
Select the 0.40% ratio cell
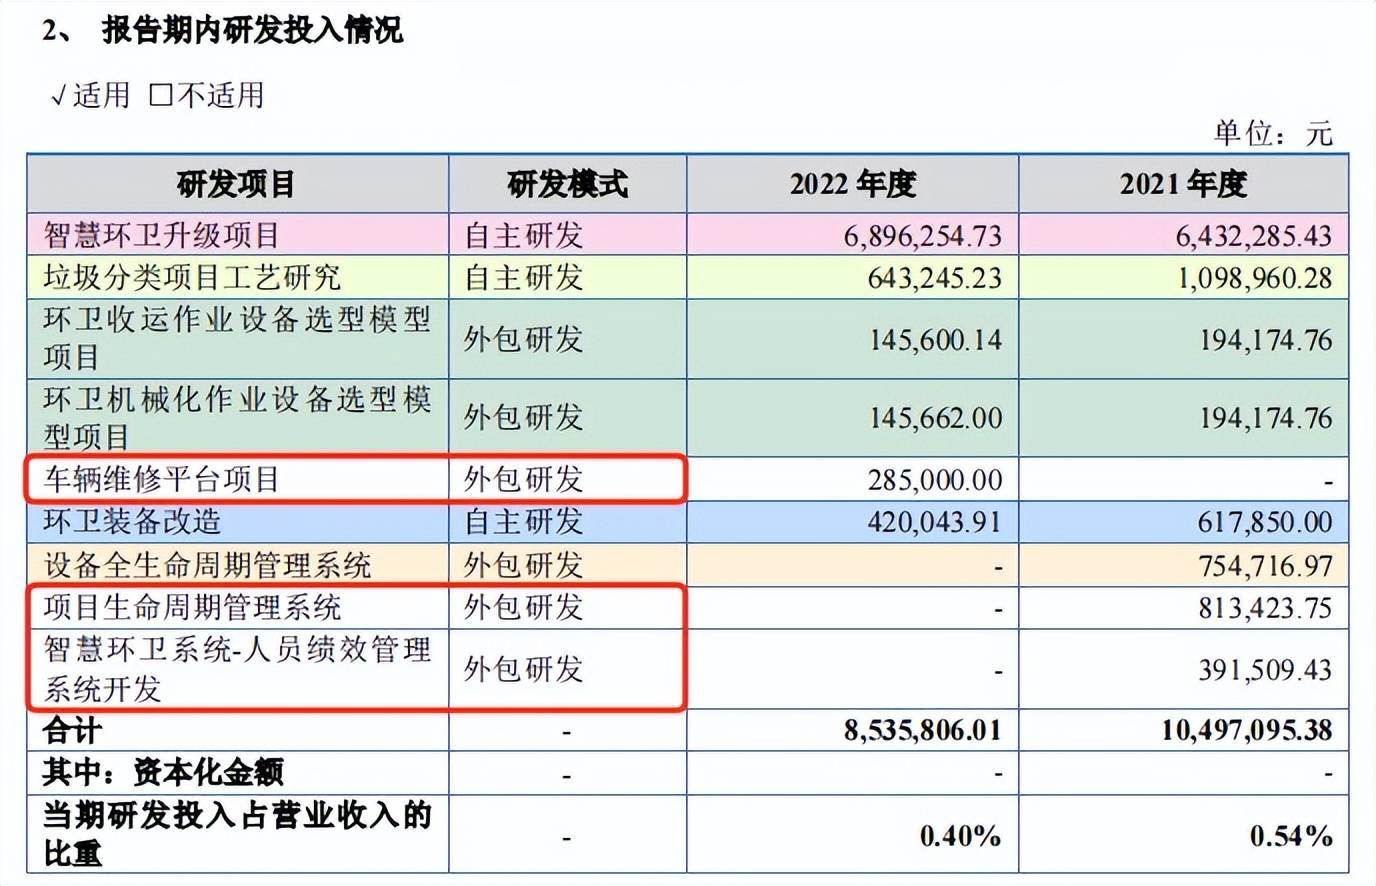point(960,836)
